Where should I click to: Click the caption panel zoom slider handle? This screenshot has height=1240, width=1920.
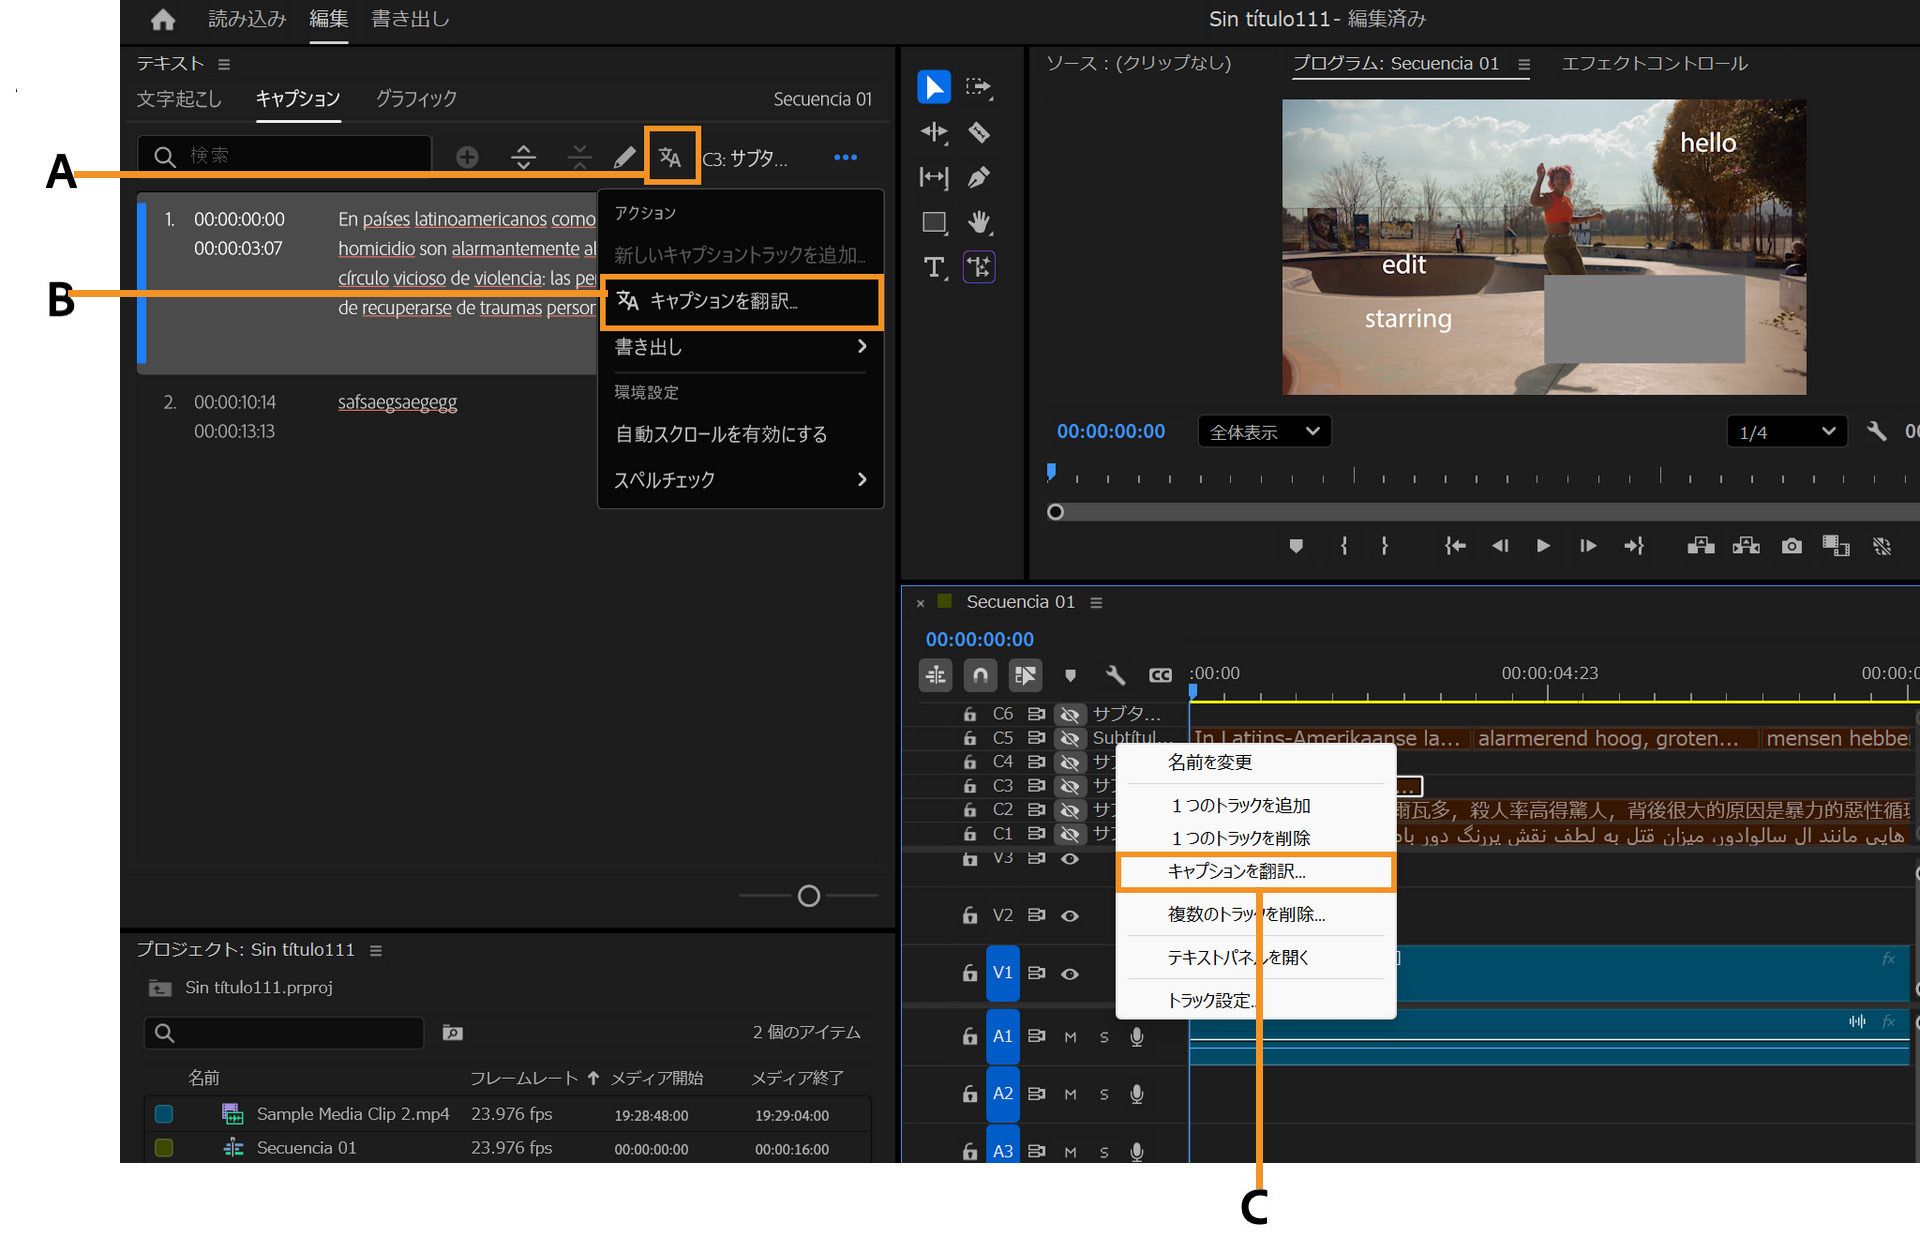pyautogui.click(x=808, y=896)
